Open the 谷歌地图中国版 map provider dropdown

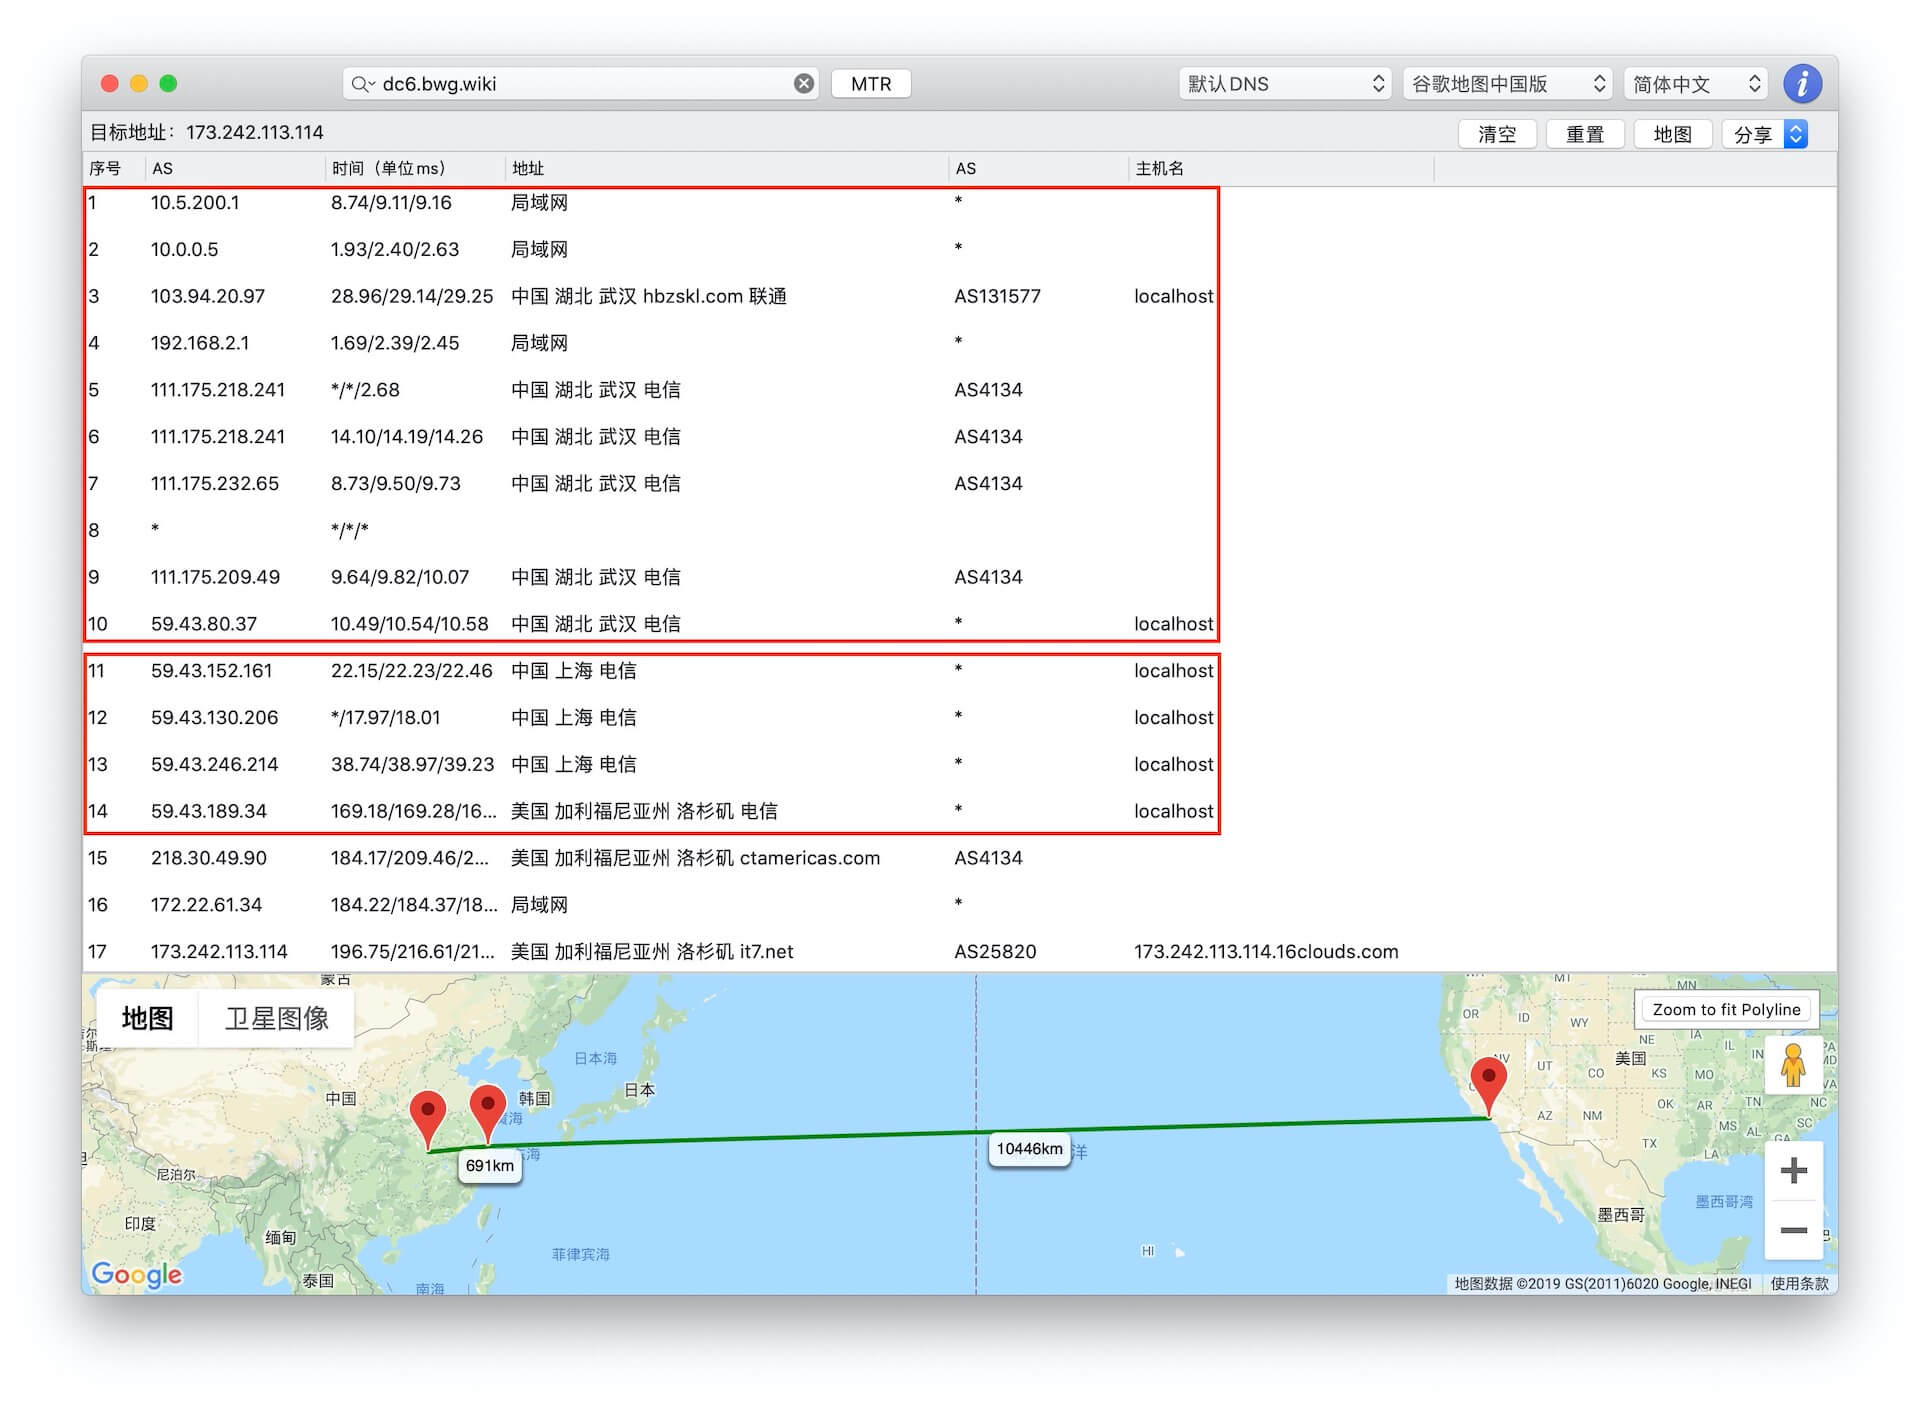click(x=1506, y=83)
